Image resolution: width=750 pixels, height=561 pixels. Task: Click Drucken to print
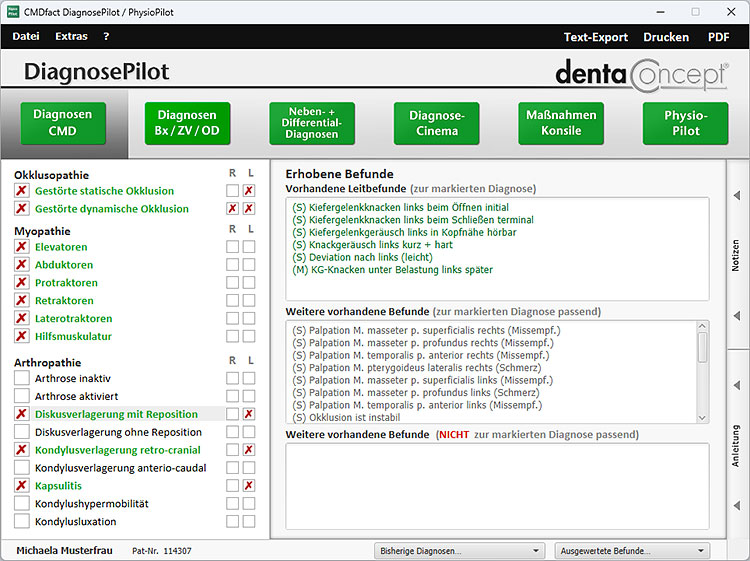coord(666,37)
